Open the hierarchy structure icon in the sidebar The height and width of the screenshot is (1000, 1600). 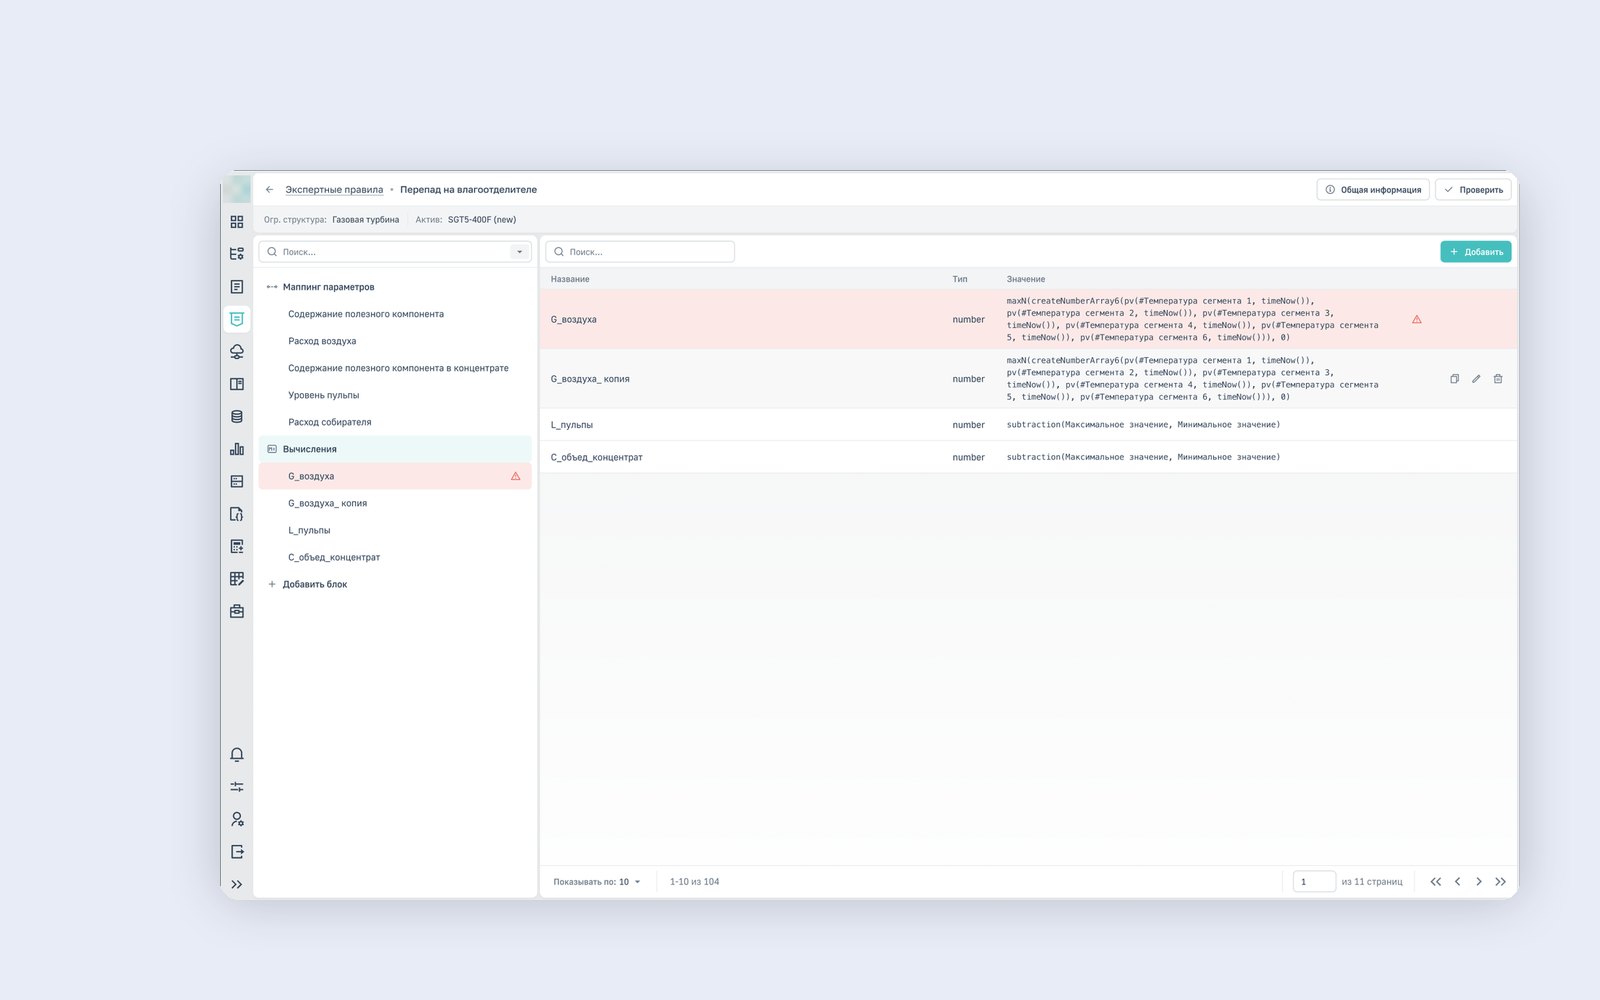237,254
